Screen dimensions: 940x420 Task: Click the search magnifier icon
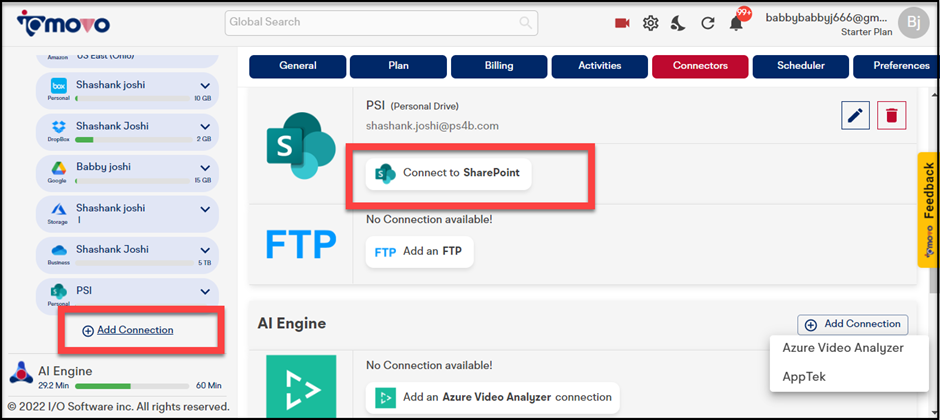pos(525,23)
